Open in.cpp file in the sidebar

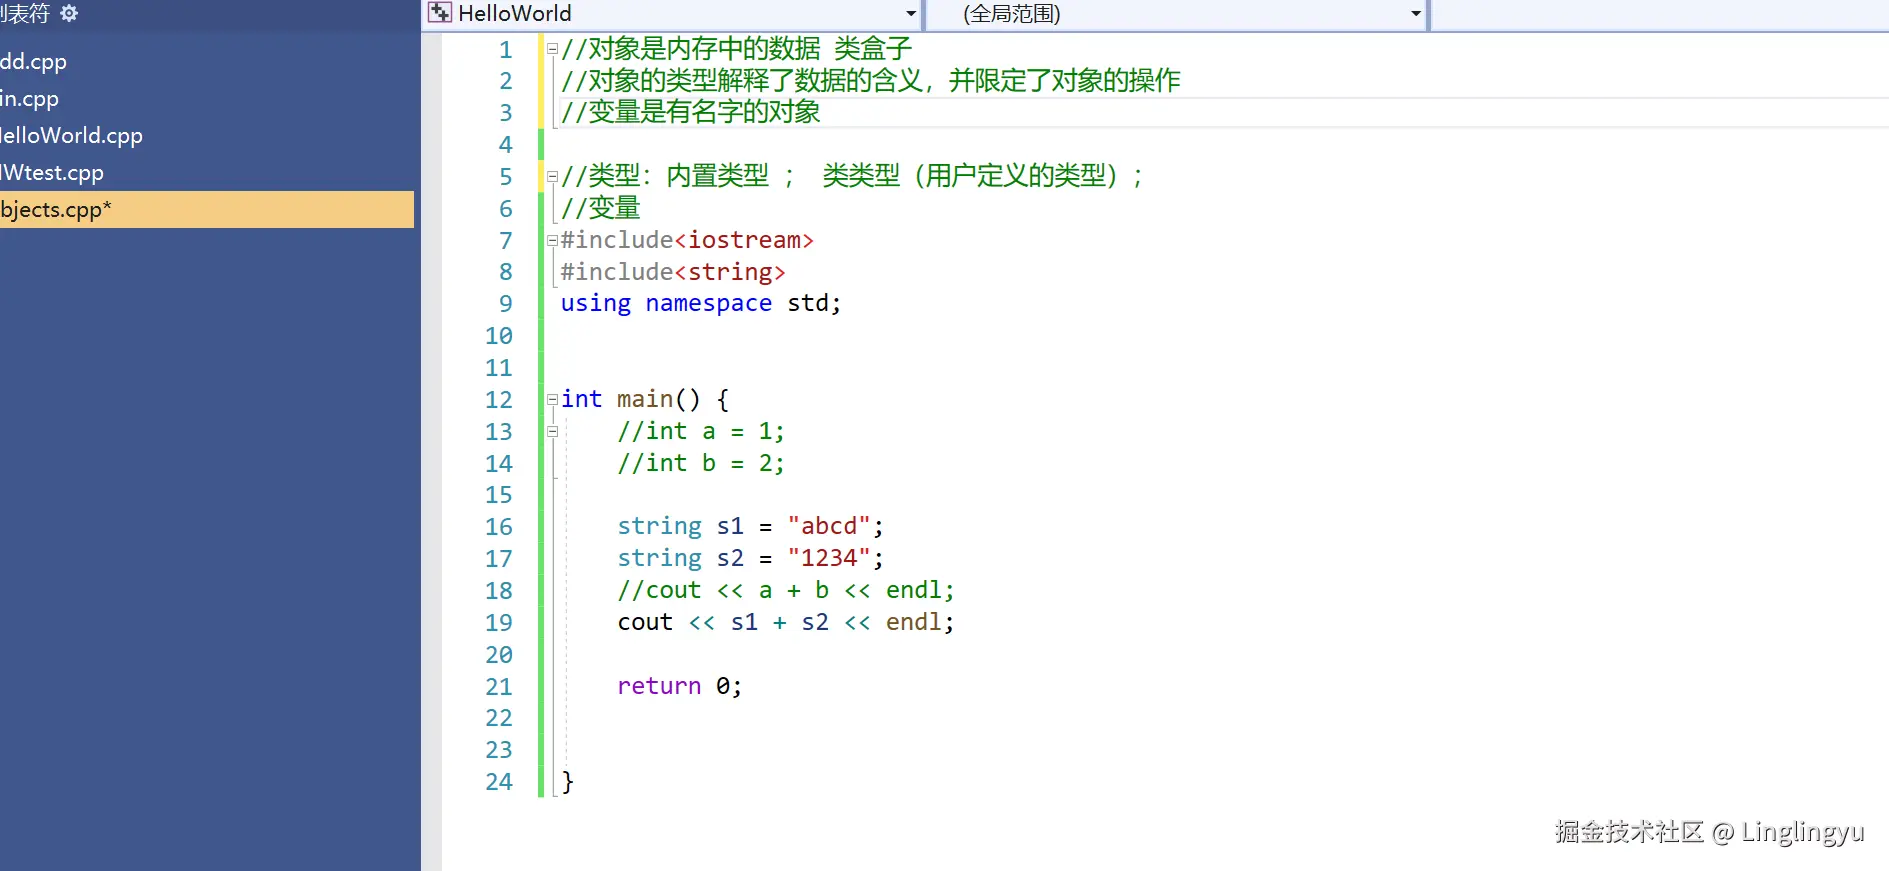pyautogui.click(x=29, y=98)
